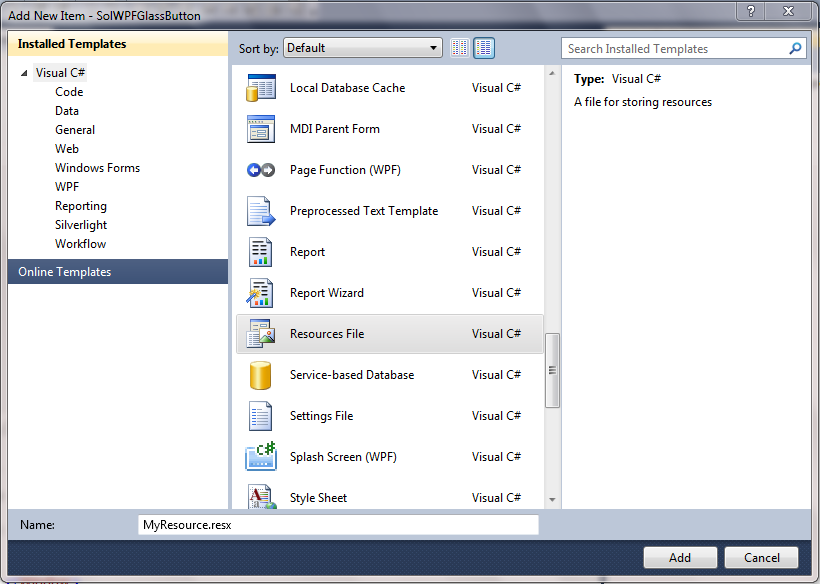The image size is (820, 584).
Task: Select the MDI Parent Form label
Action: [x=335, y=129]
